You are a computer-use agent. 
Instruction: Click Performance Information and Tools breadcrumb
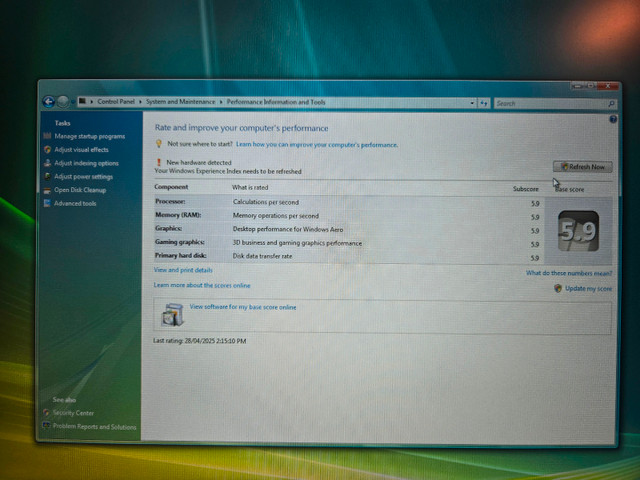[276, 102]
